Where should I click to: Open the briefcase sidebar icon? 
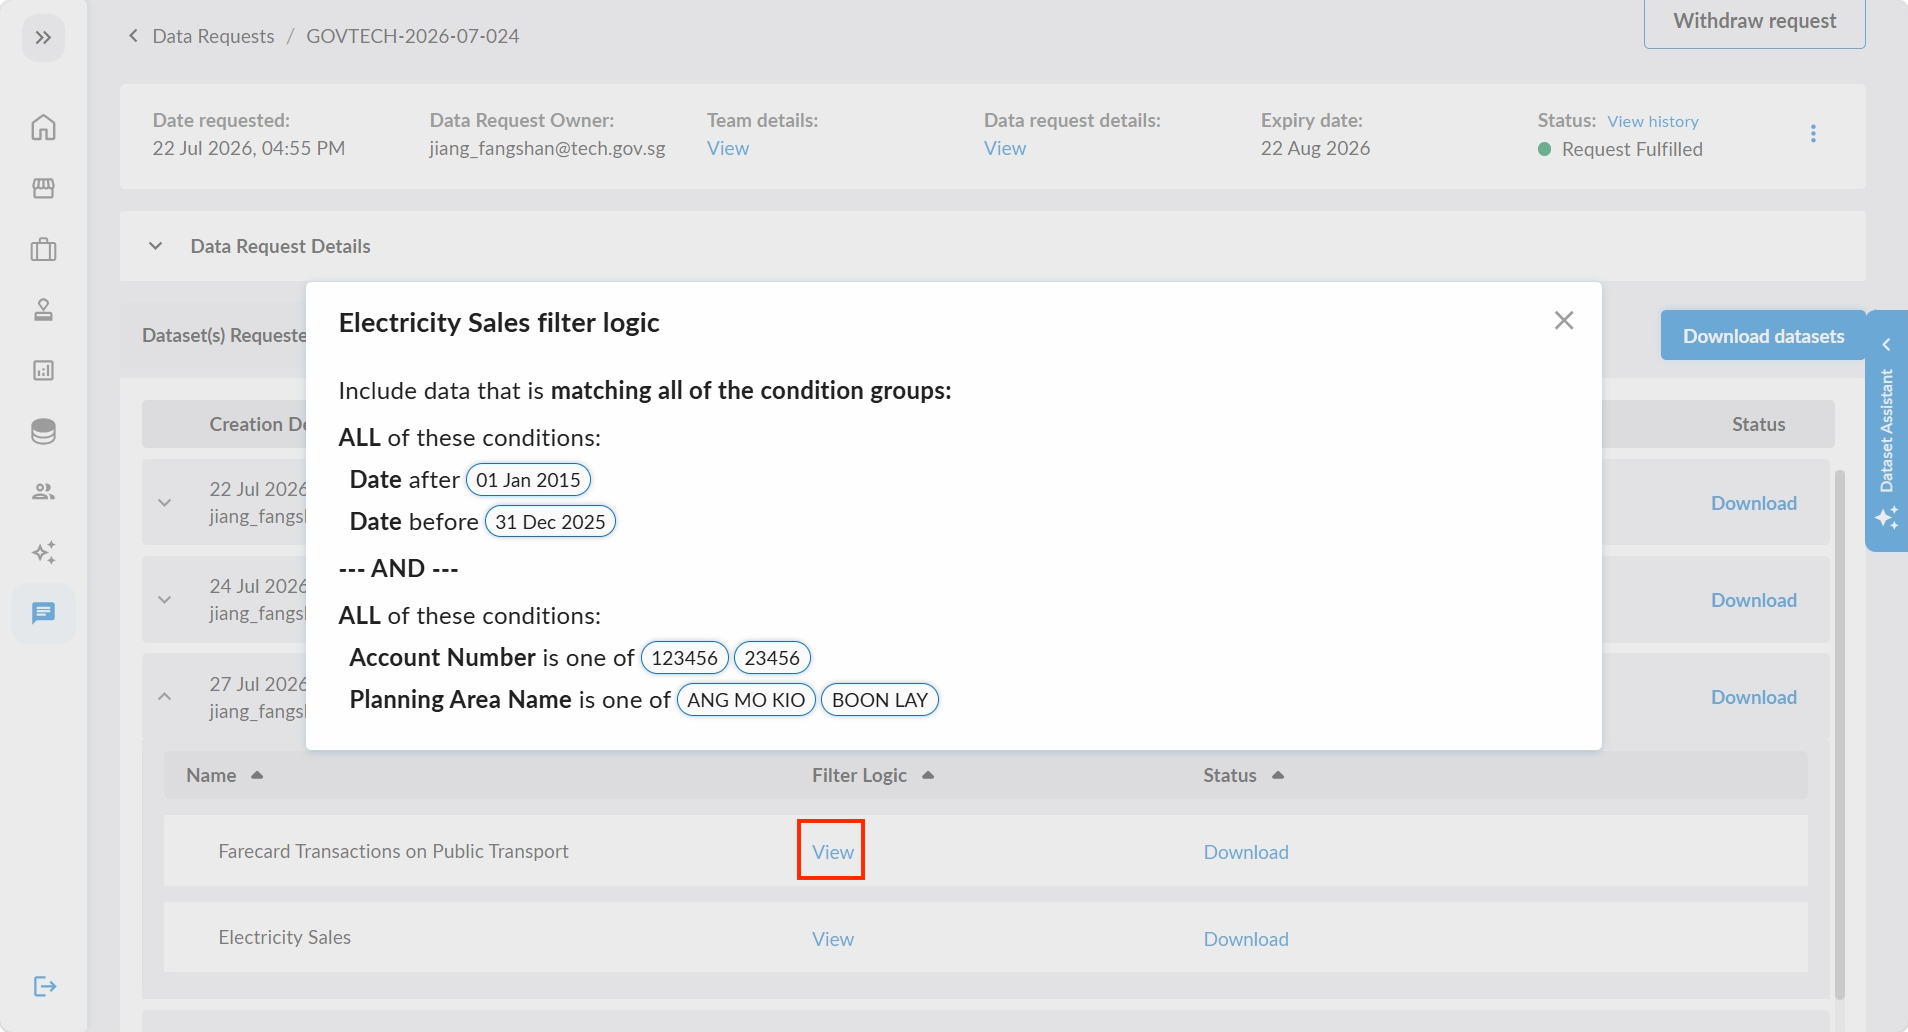point(43,249)
